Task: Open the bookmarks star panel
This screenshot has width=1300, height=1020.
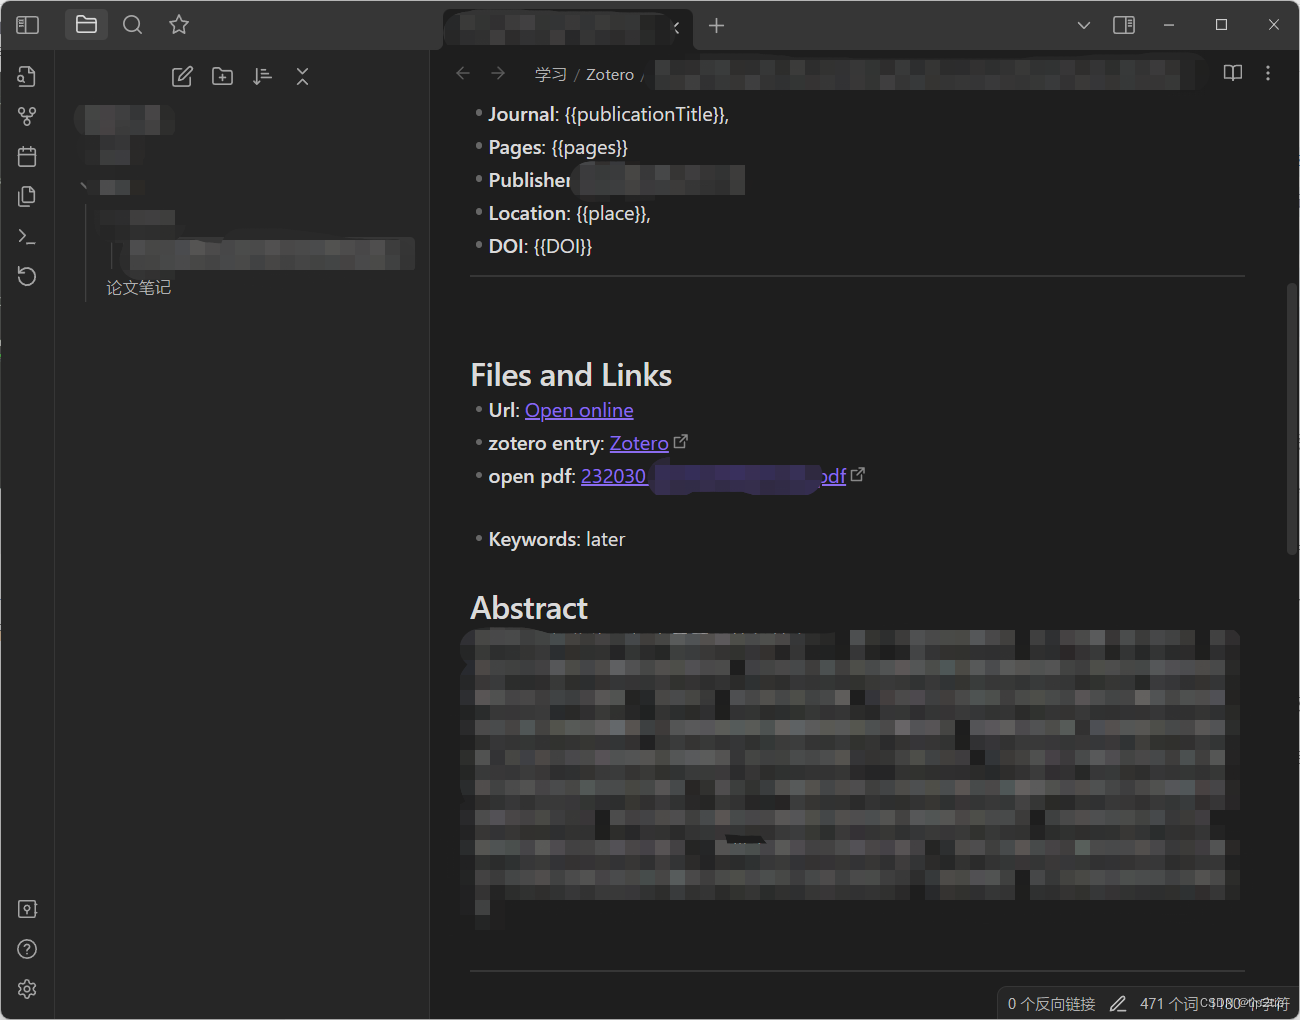Action: [x=179, y=25]
